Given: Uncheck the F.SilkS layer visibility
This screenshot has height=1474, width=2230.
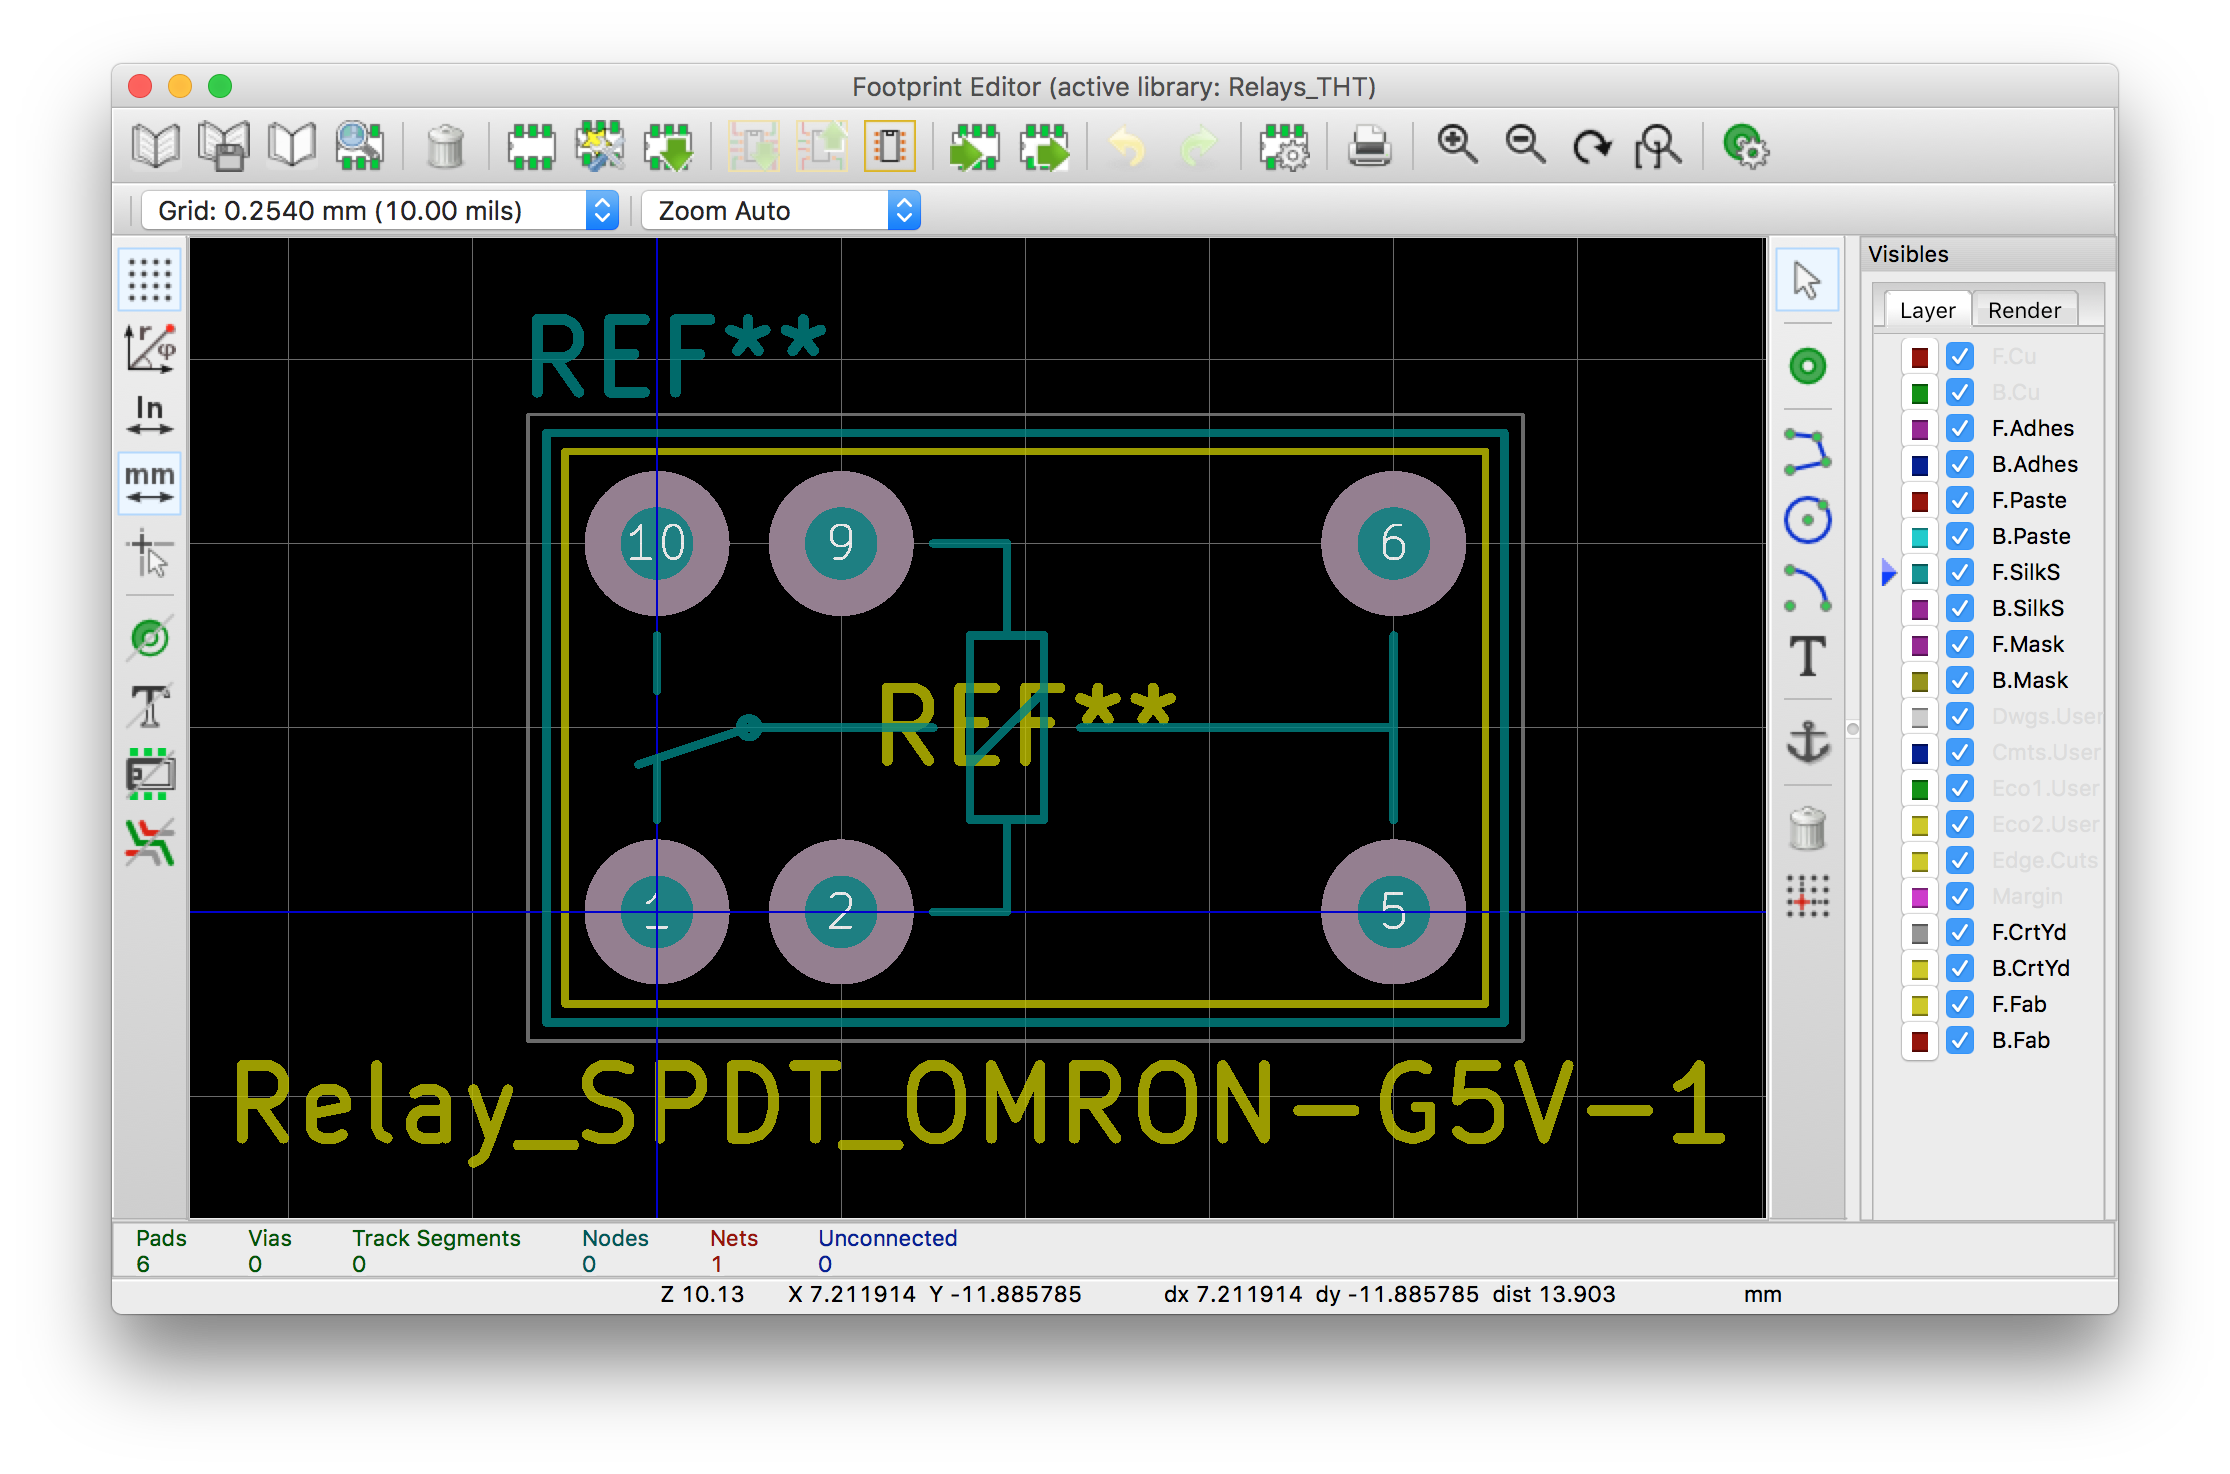Looking at the screenshot, I should [x=1960, y=572].
